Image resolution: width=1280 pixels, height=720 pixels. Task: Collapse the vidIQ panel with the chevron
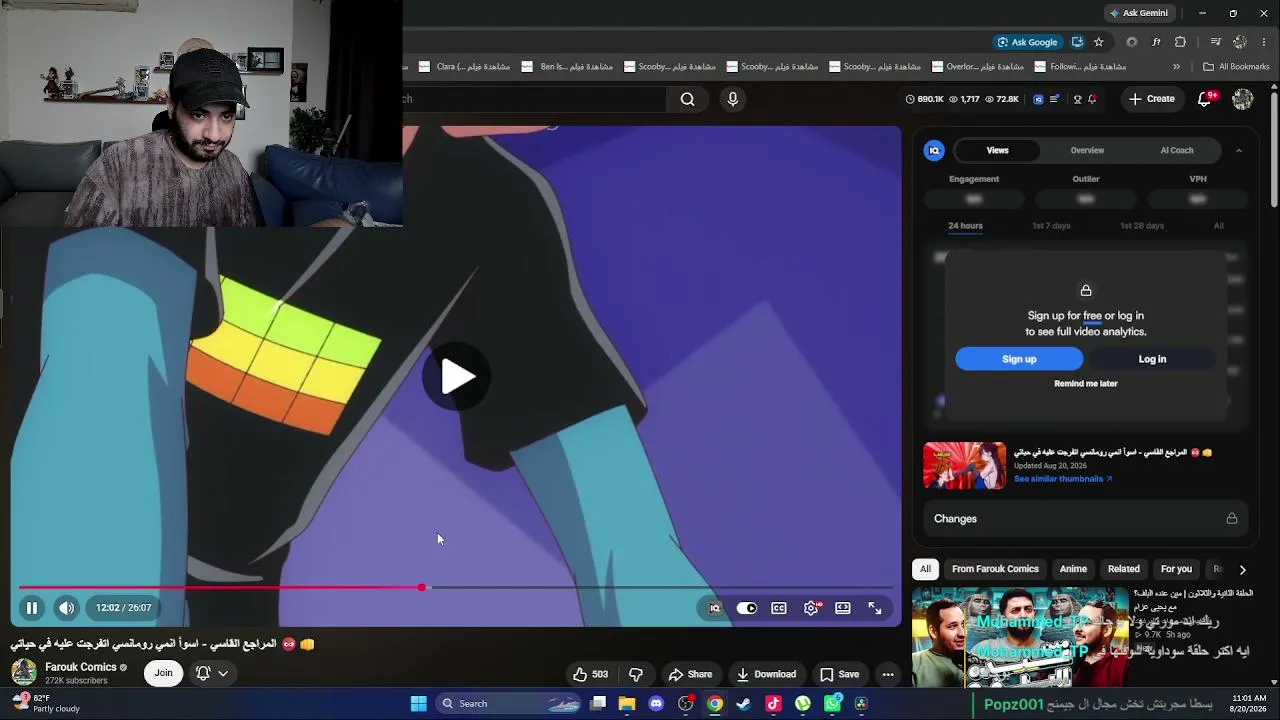tap(1239, 150)
